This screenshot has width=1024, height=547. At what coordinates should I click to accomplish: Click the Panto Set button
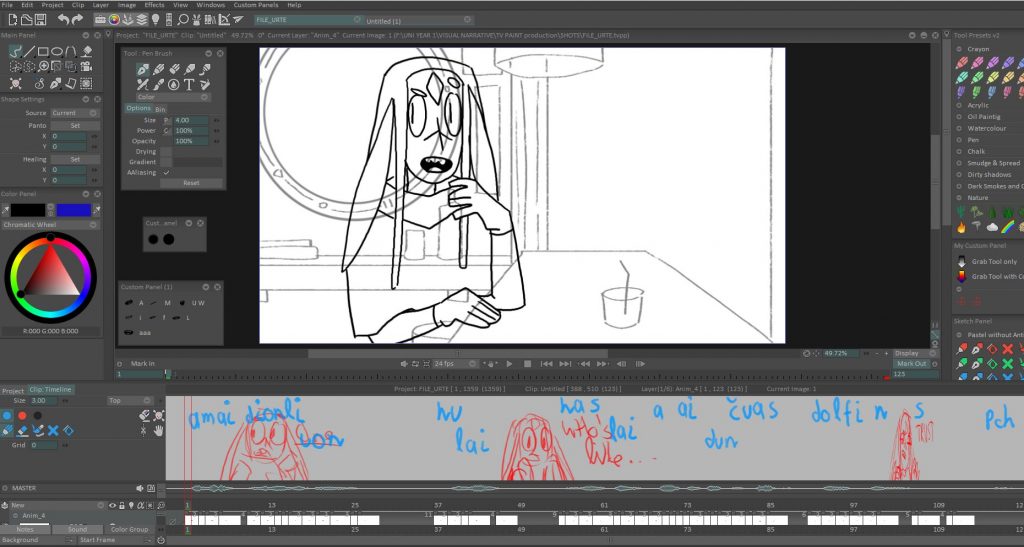point(75,125)
